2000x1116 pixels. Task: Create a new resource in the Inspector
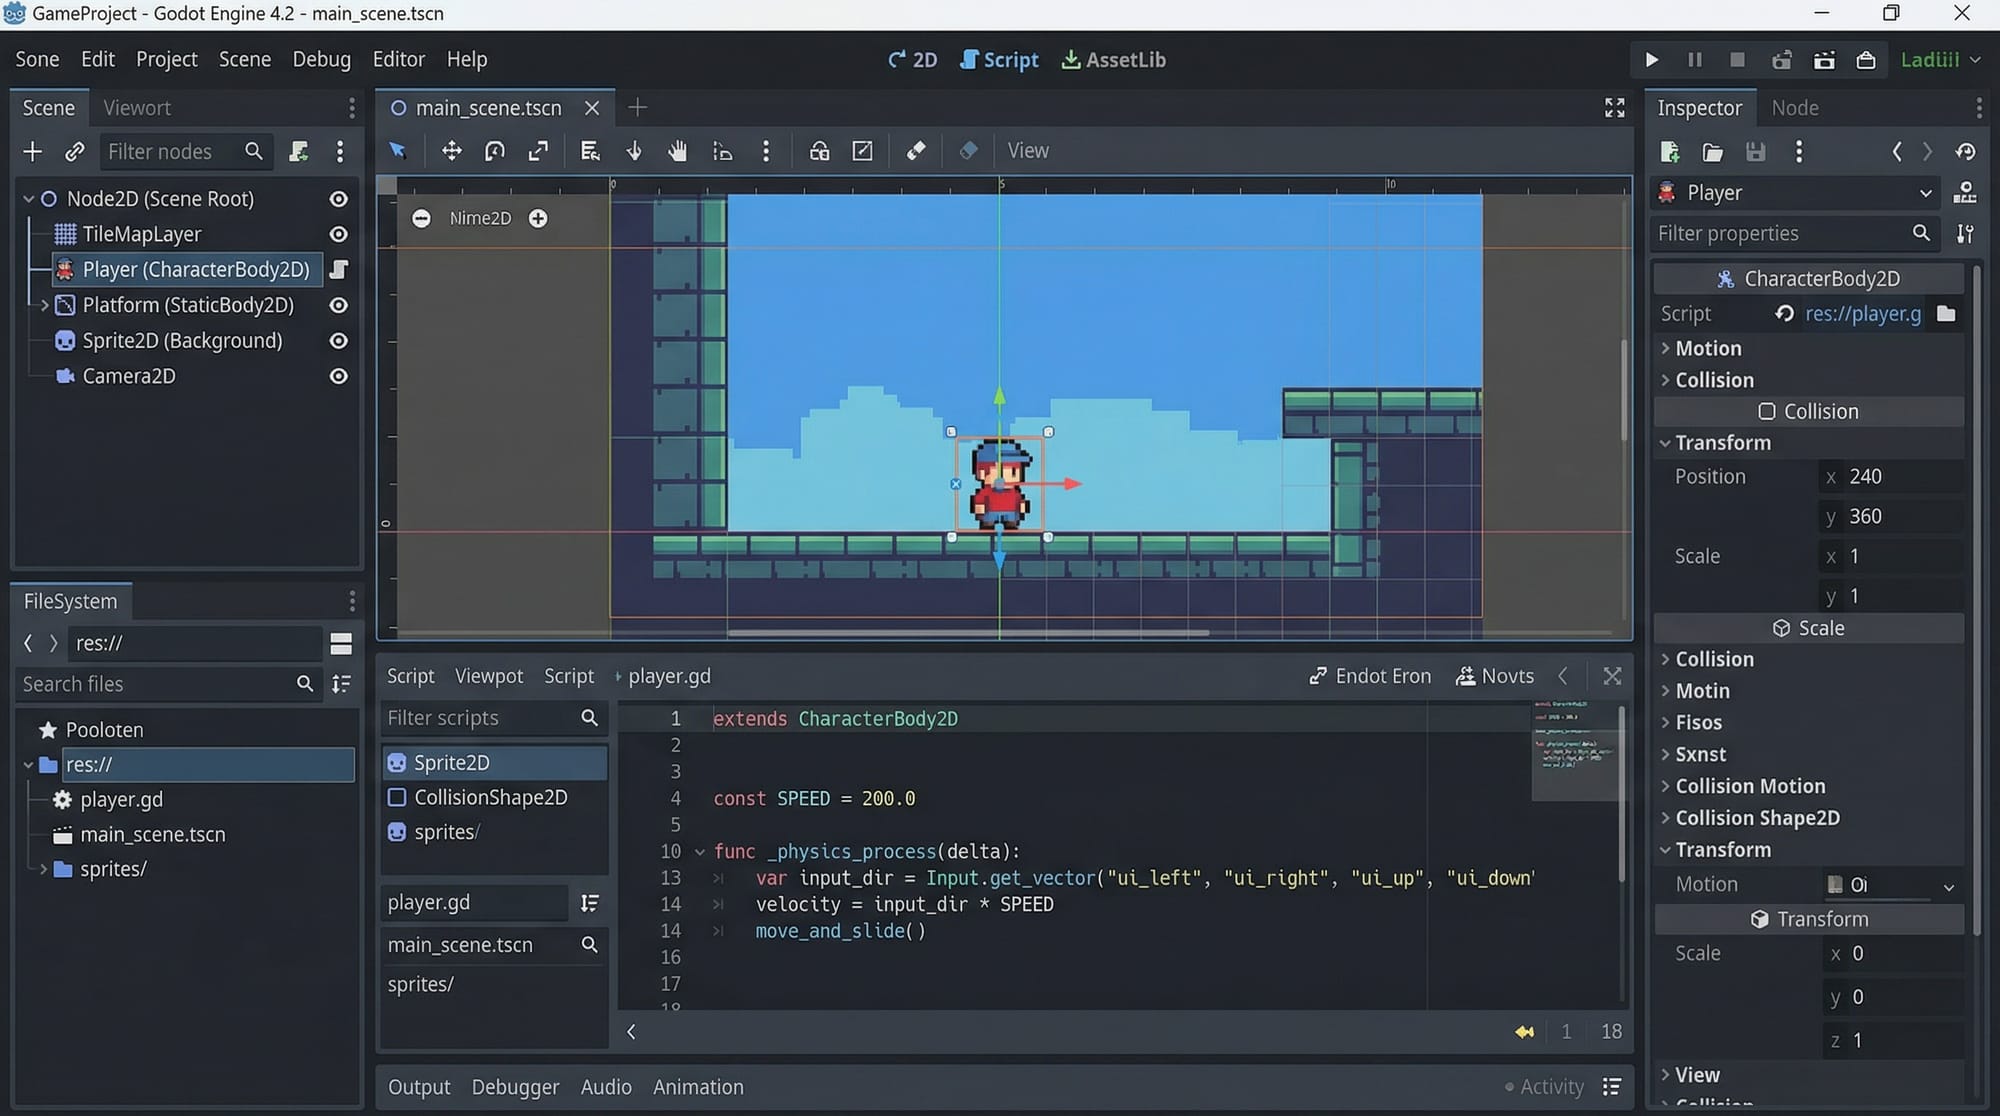tap(1668, 151)
